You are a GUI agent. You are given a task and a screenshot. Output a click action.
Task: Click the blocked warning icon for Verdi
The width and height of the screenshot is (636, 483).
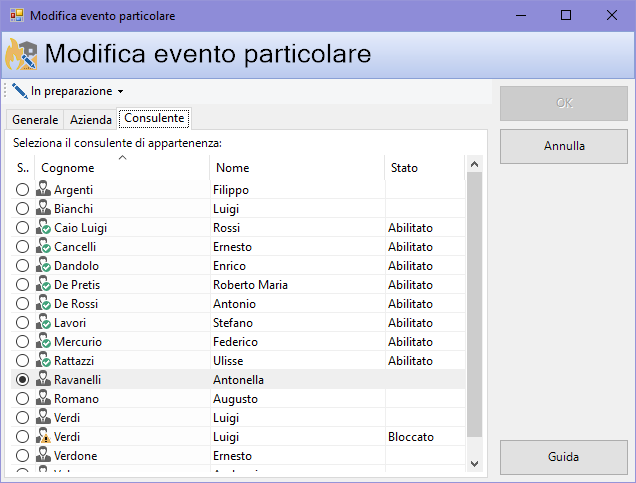tap(43, 437)
